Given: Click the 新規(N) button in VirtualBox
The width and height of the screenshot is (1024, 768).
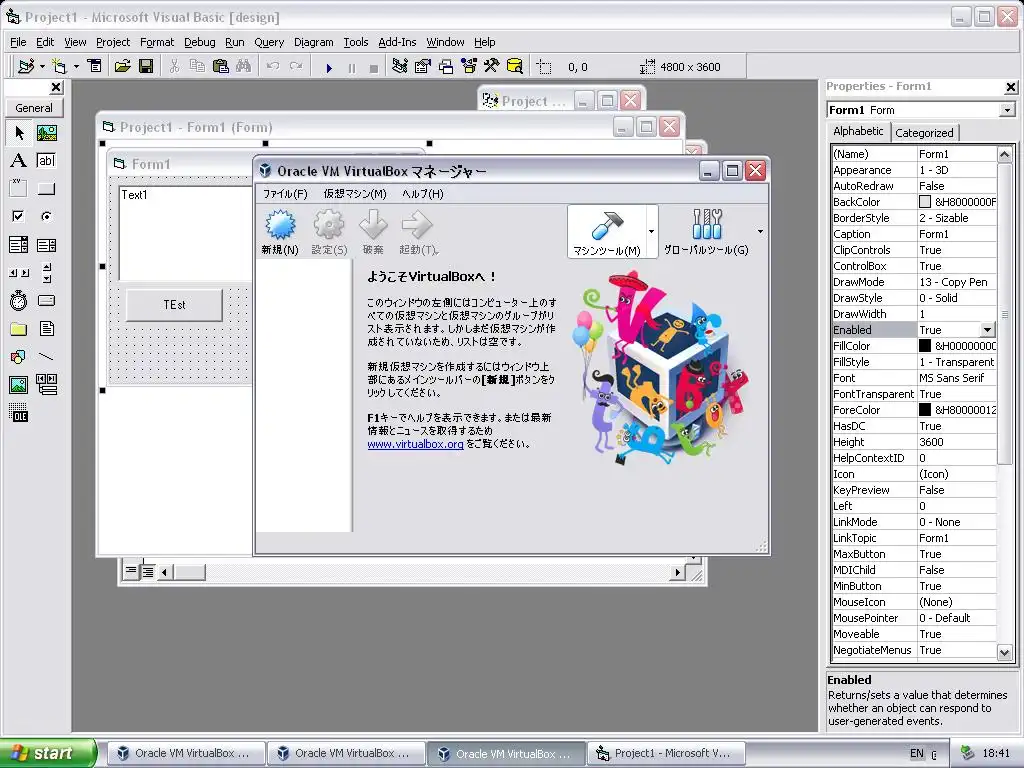Looking at the screenshot, I should coord(280,232).
